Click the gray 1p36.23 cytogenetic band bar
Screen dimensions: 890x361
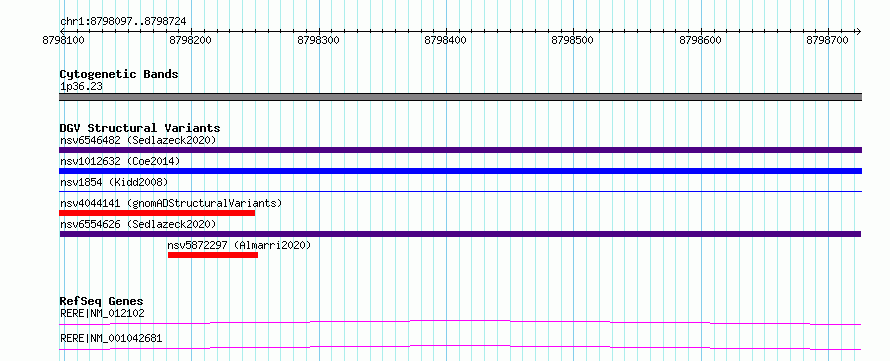click(460, 97)
